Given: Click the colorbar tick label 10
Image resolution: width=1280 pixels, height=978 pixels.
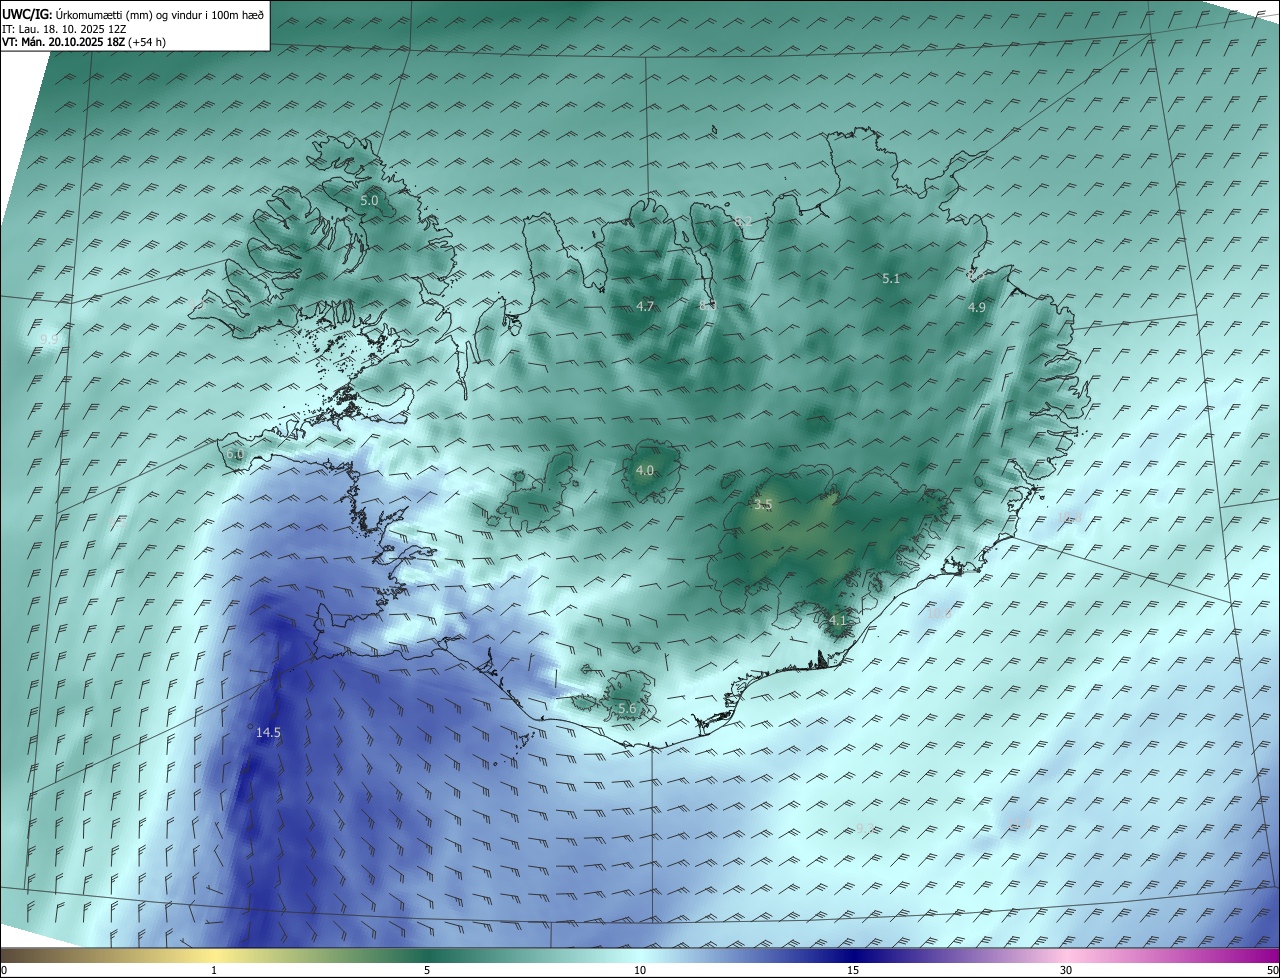Looking at the screenshot, I should (640, 970).
